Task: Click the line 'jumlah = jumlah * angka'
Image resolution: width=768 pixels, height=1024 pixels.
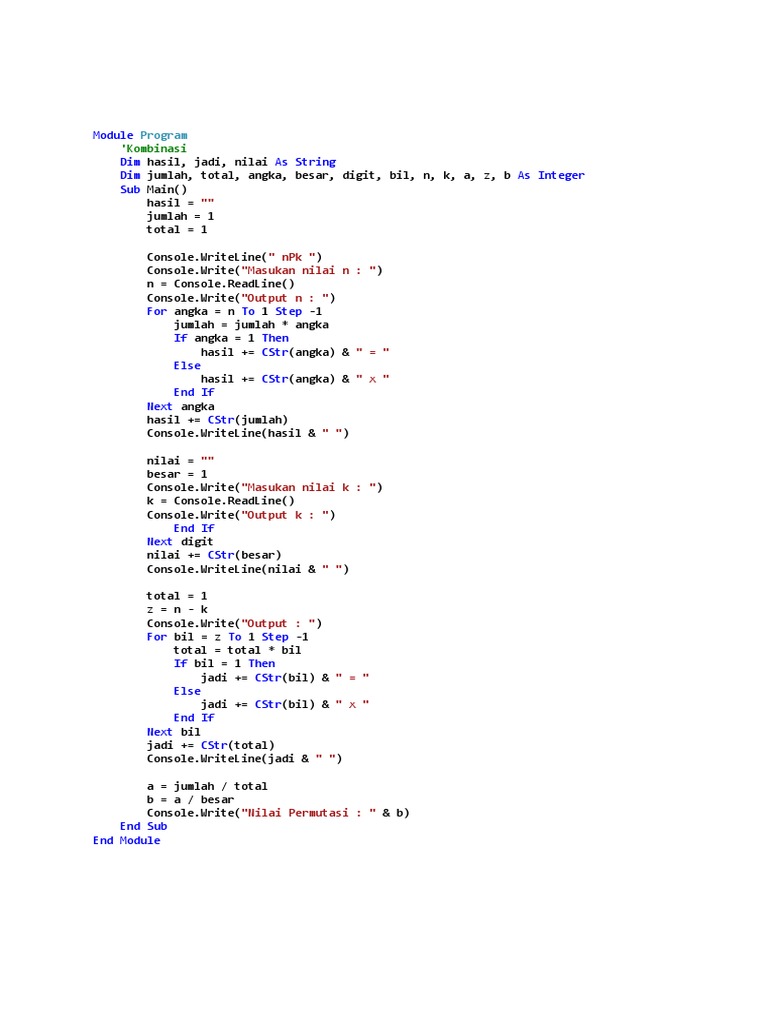Action: pyautogui.click(x=251, y=325)
